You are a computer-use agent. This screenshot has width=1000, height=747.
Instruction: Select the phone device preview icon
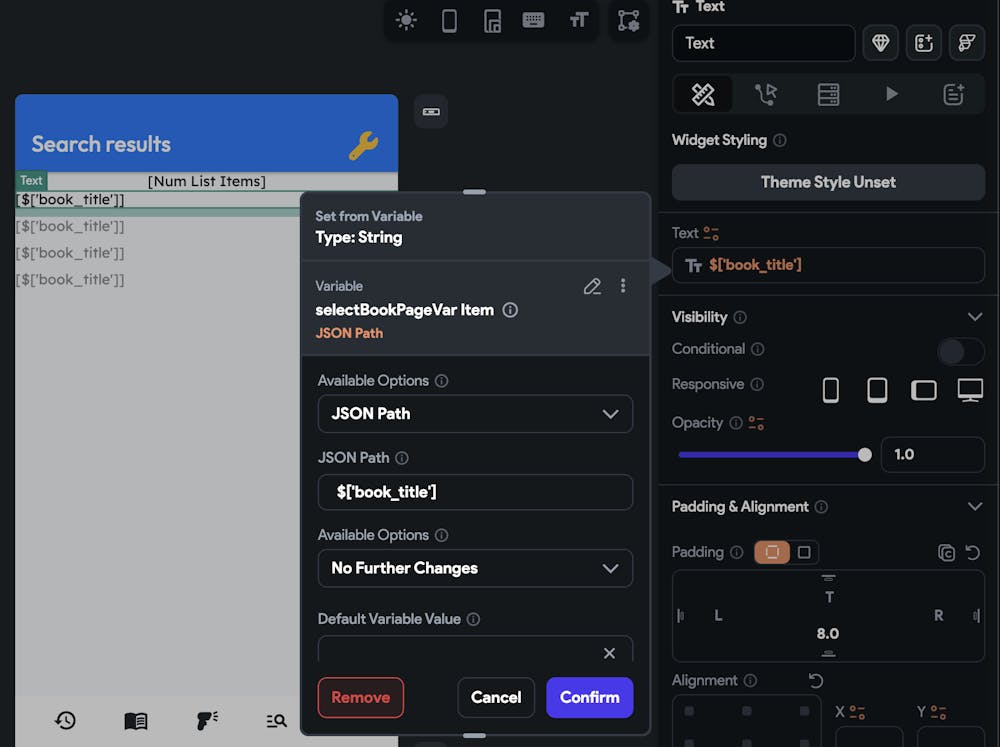tap(449, 20)
